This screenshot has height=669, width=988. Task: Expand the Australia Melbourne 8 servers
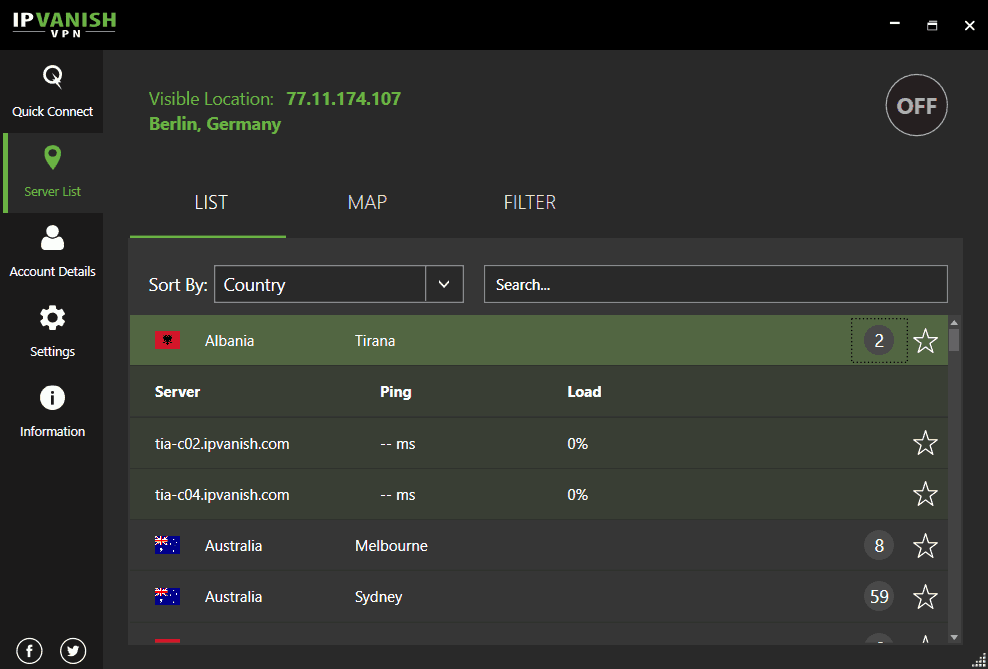click(x=879, y=546)
